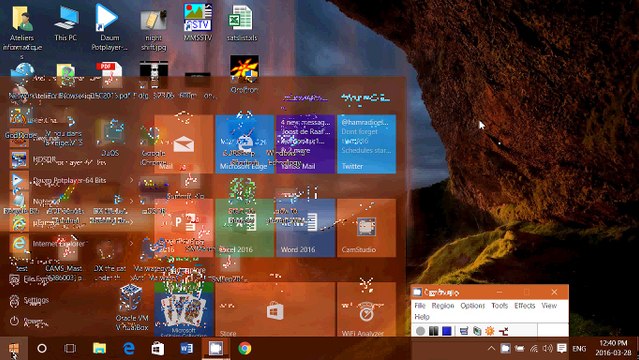Image resolution: width=639 pixels, height=360 pixels.
Task: Click CamStudio's blue Stop button
Action: (447, 331)
